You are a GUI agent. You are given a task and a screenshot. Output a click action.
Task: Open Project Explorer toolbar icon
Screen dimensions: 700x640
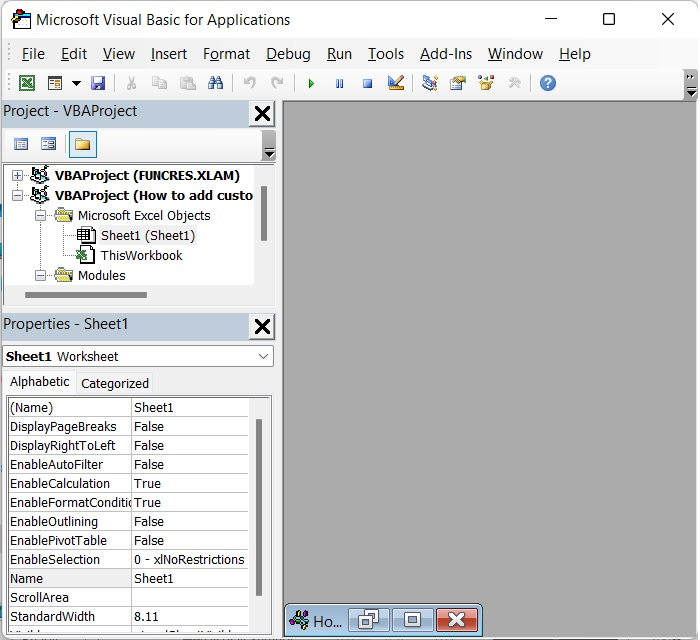click(x=429, y=83)
